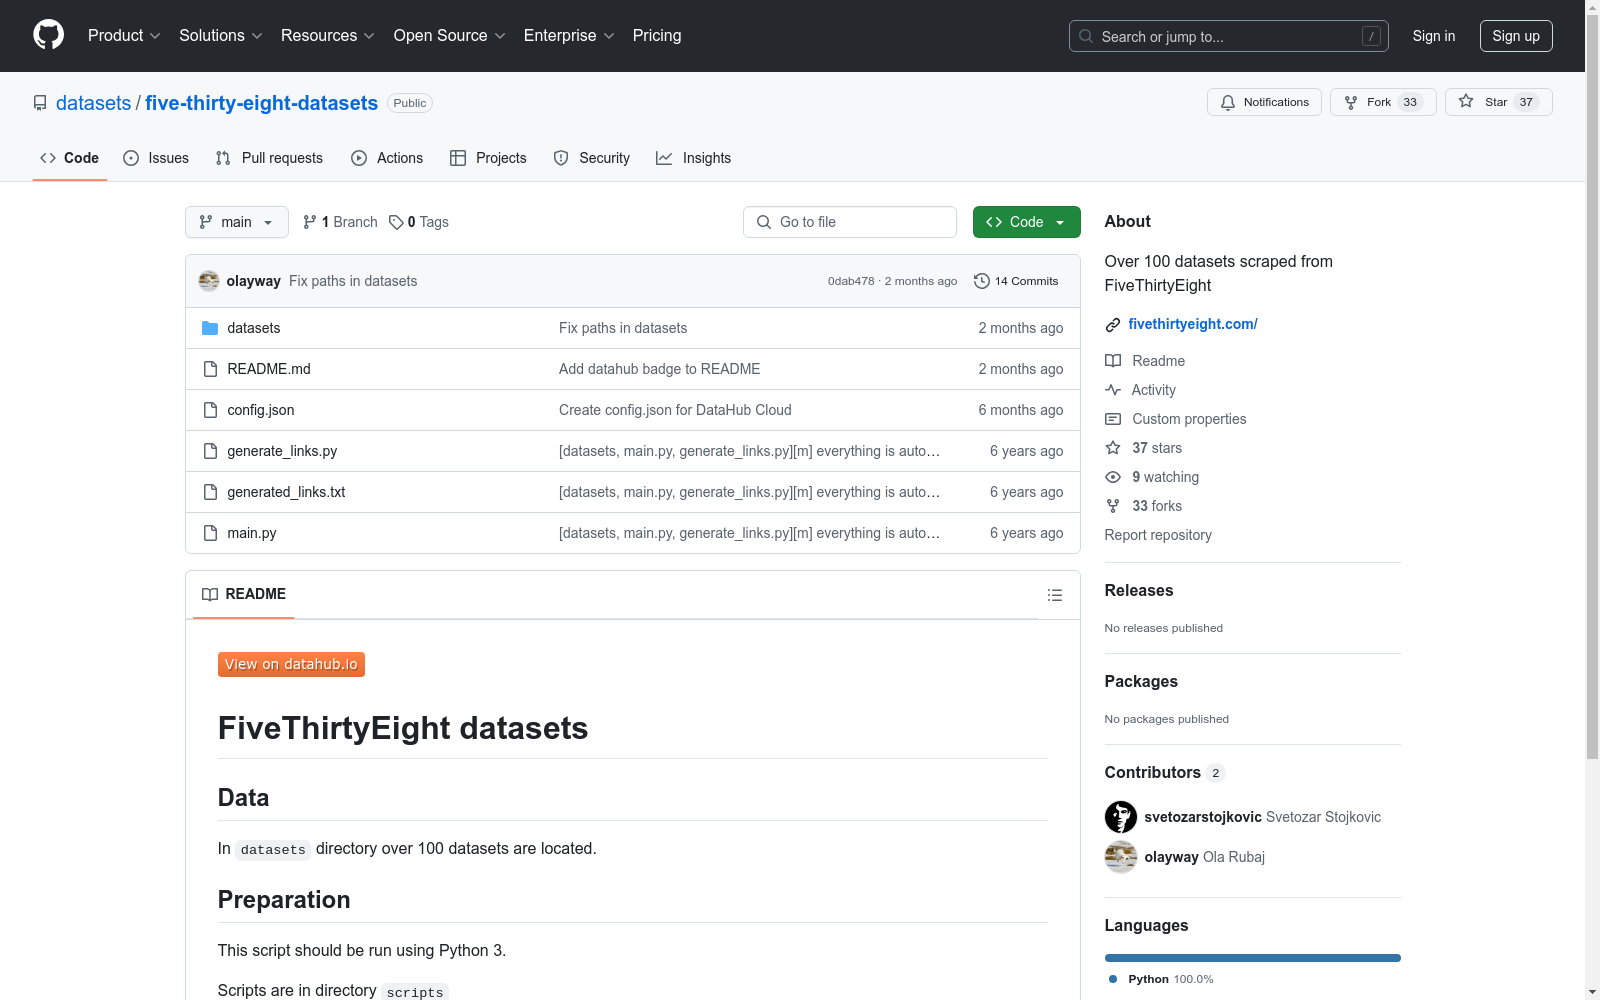This screenshot has height=1000, width=1600.
Task: Click the notifications bell icon
Action: click(x=1228, y=102)
